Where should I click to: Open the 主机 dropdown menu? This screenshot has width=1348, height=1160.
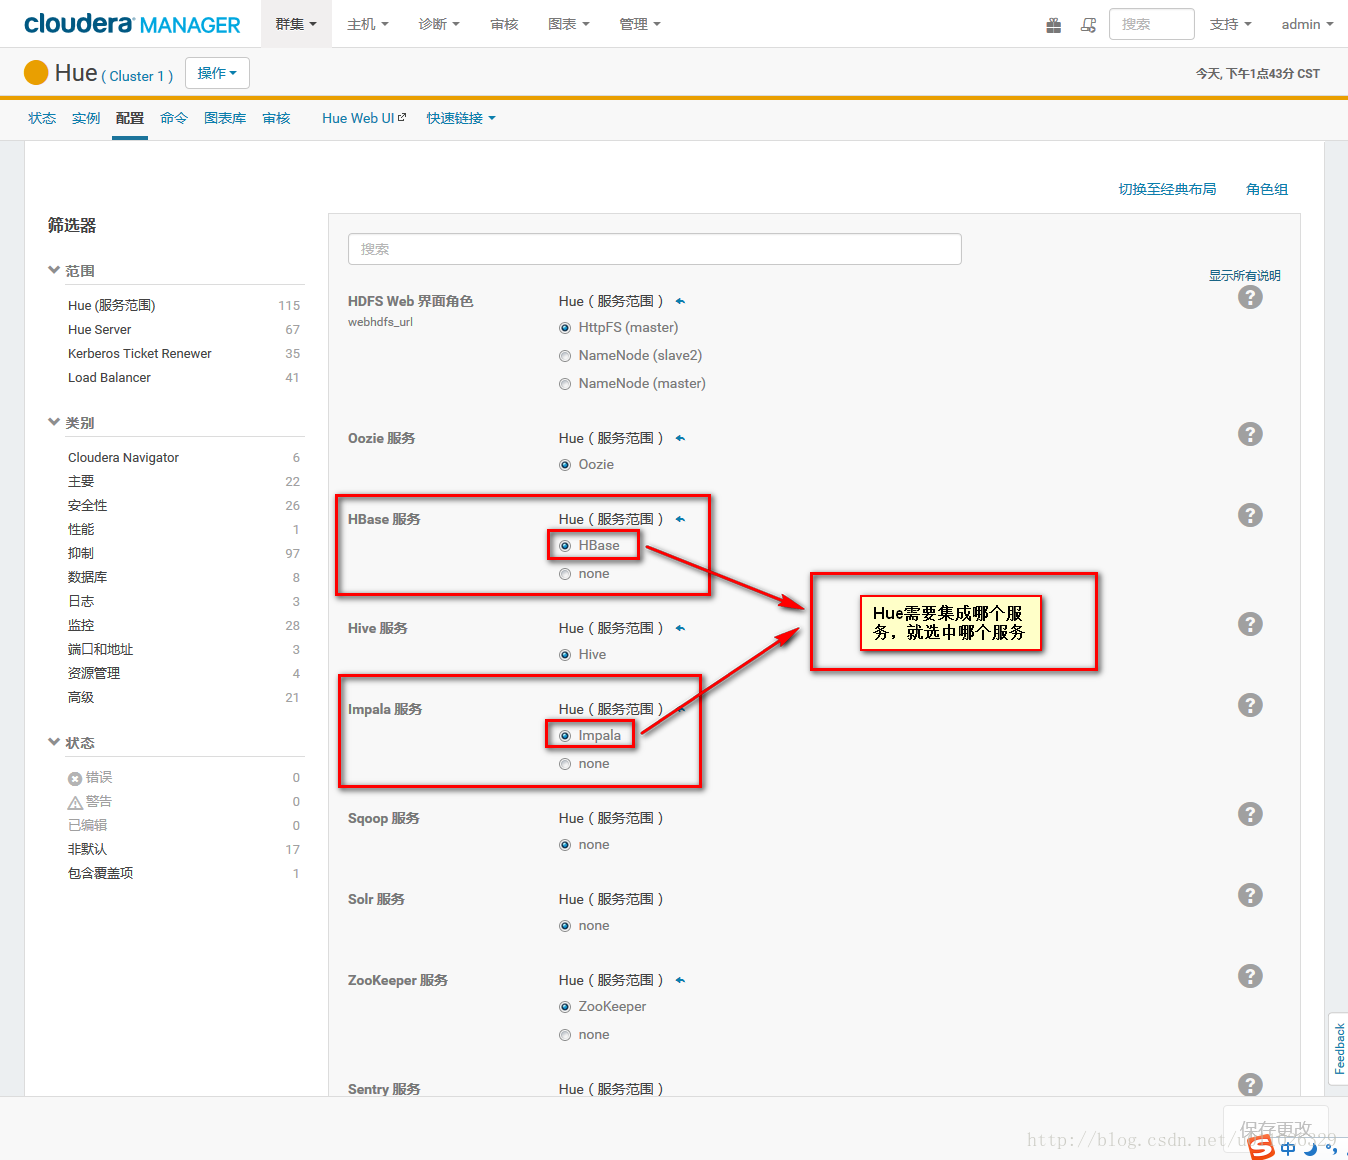(368, 24)
